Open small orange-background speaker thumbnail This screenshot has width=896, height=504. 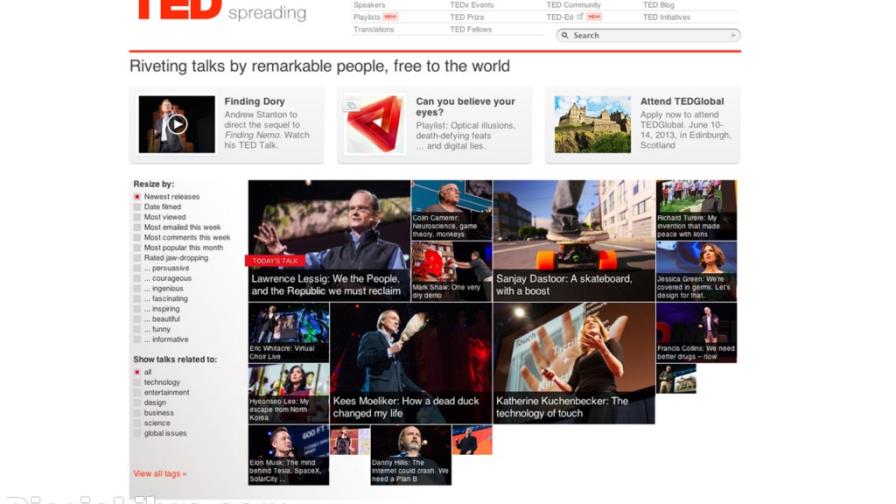pos(472,440)
